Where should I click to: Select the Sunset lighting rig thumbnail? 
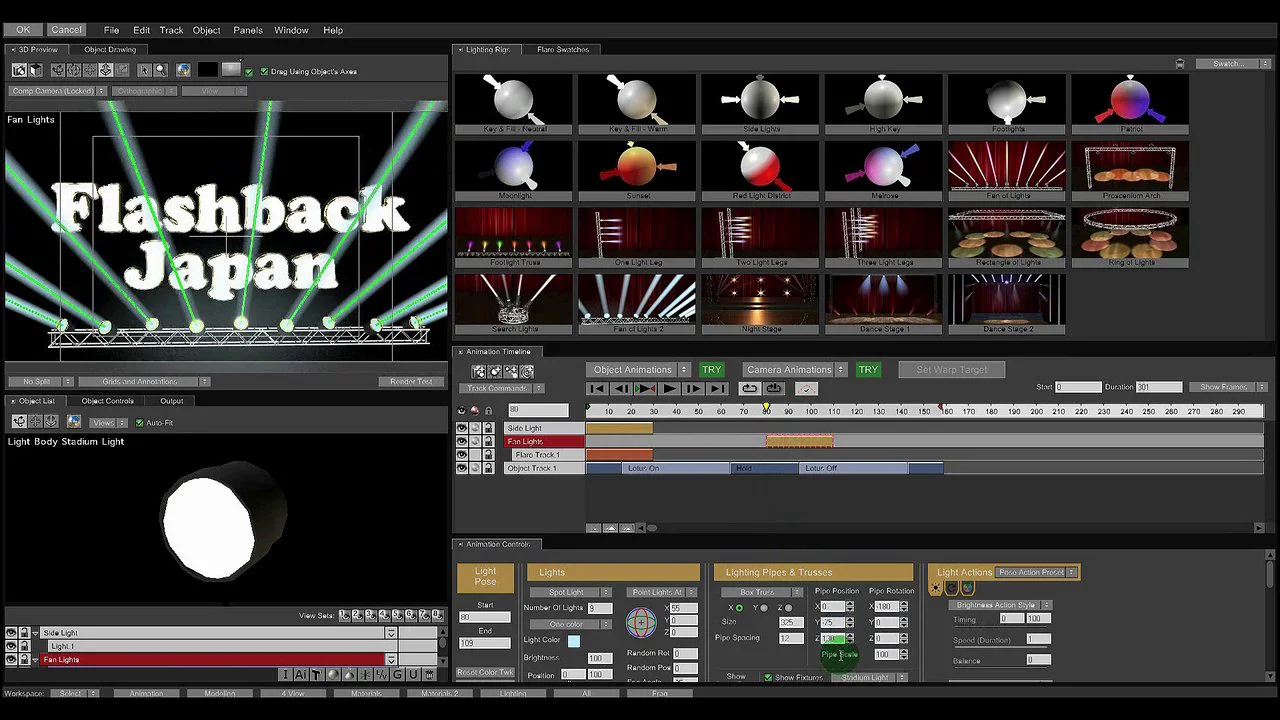pos(638,170)
